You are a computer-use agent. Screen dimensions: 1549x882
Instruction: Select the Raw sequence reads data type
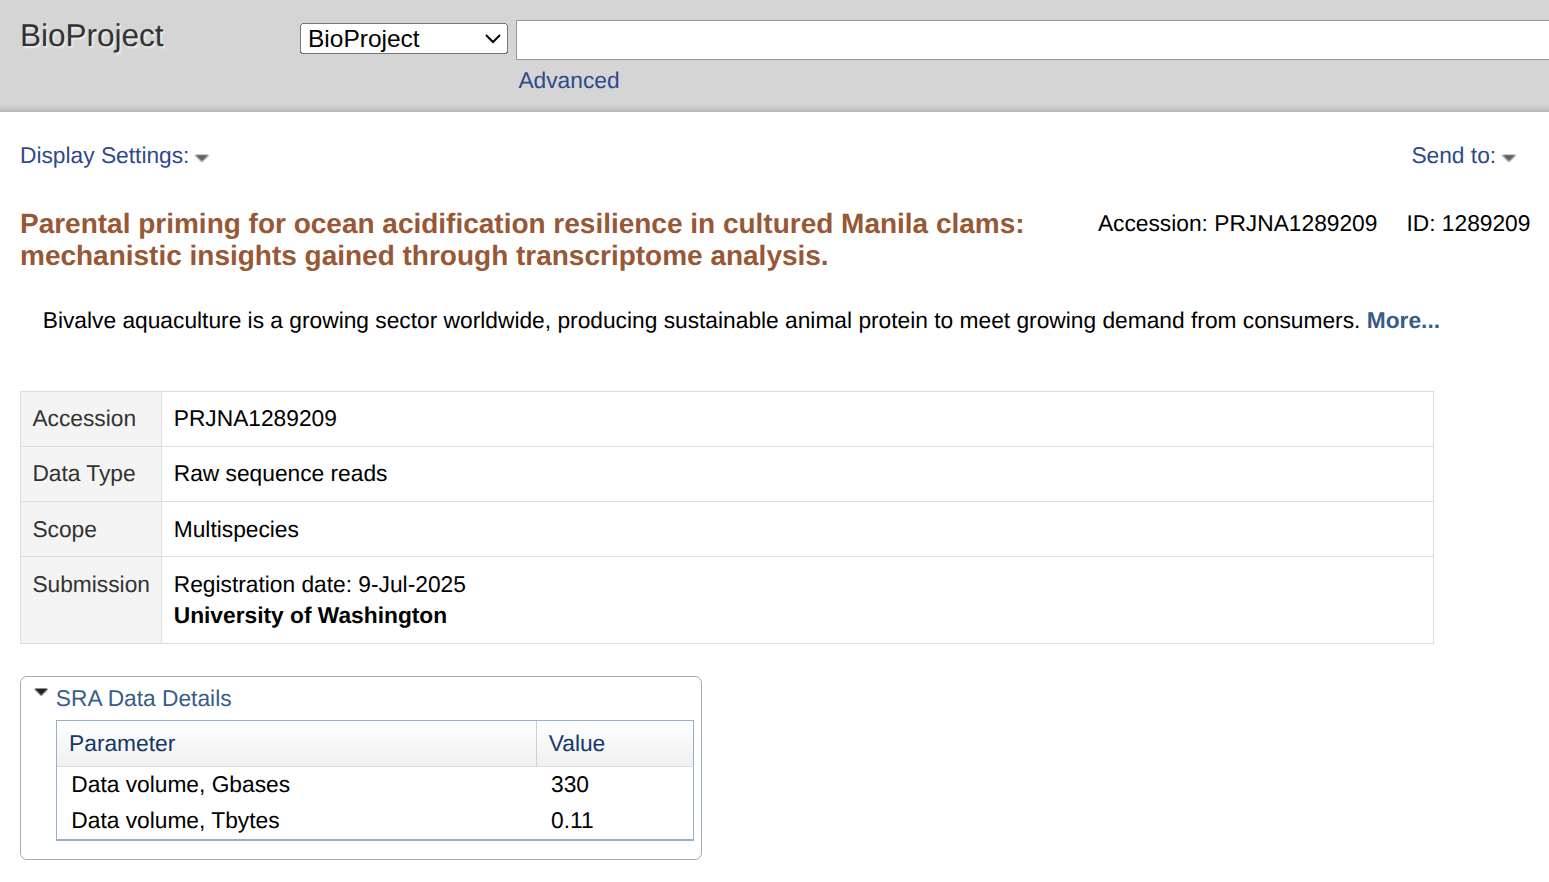(x=280, y=473)
